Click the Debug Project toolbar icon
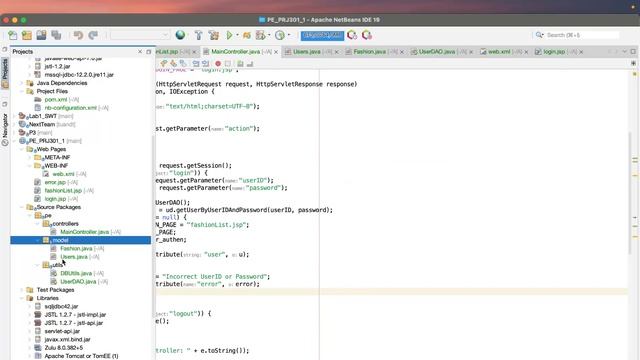 [x=247, y=36]
